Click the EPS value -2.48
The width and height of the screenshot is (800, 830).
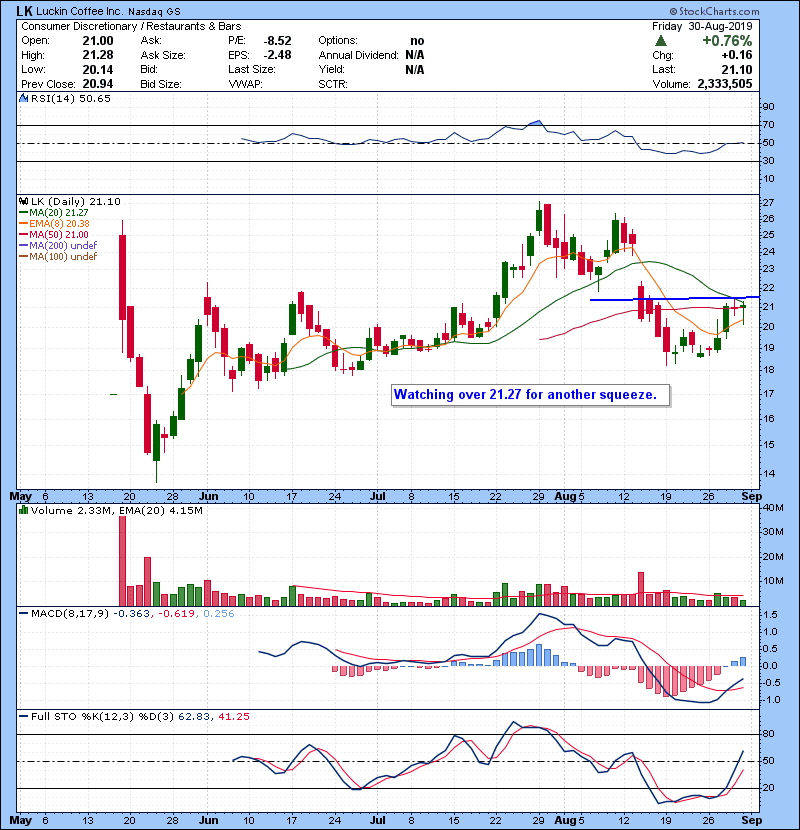(x=277, y=55)
